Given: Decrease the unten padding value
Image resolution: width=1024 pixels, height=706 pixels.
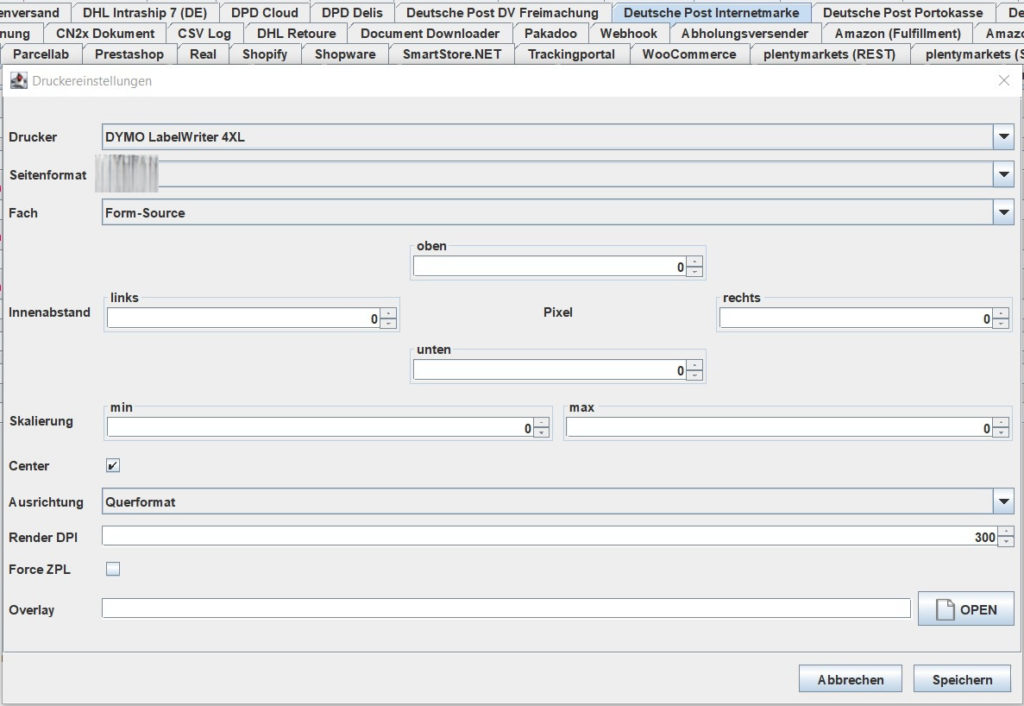Looking at the screenshot, I should click(695, 375).
